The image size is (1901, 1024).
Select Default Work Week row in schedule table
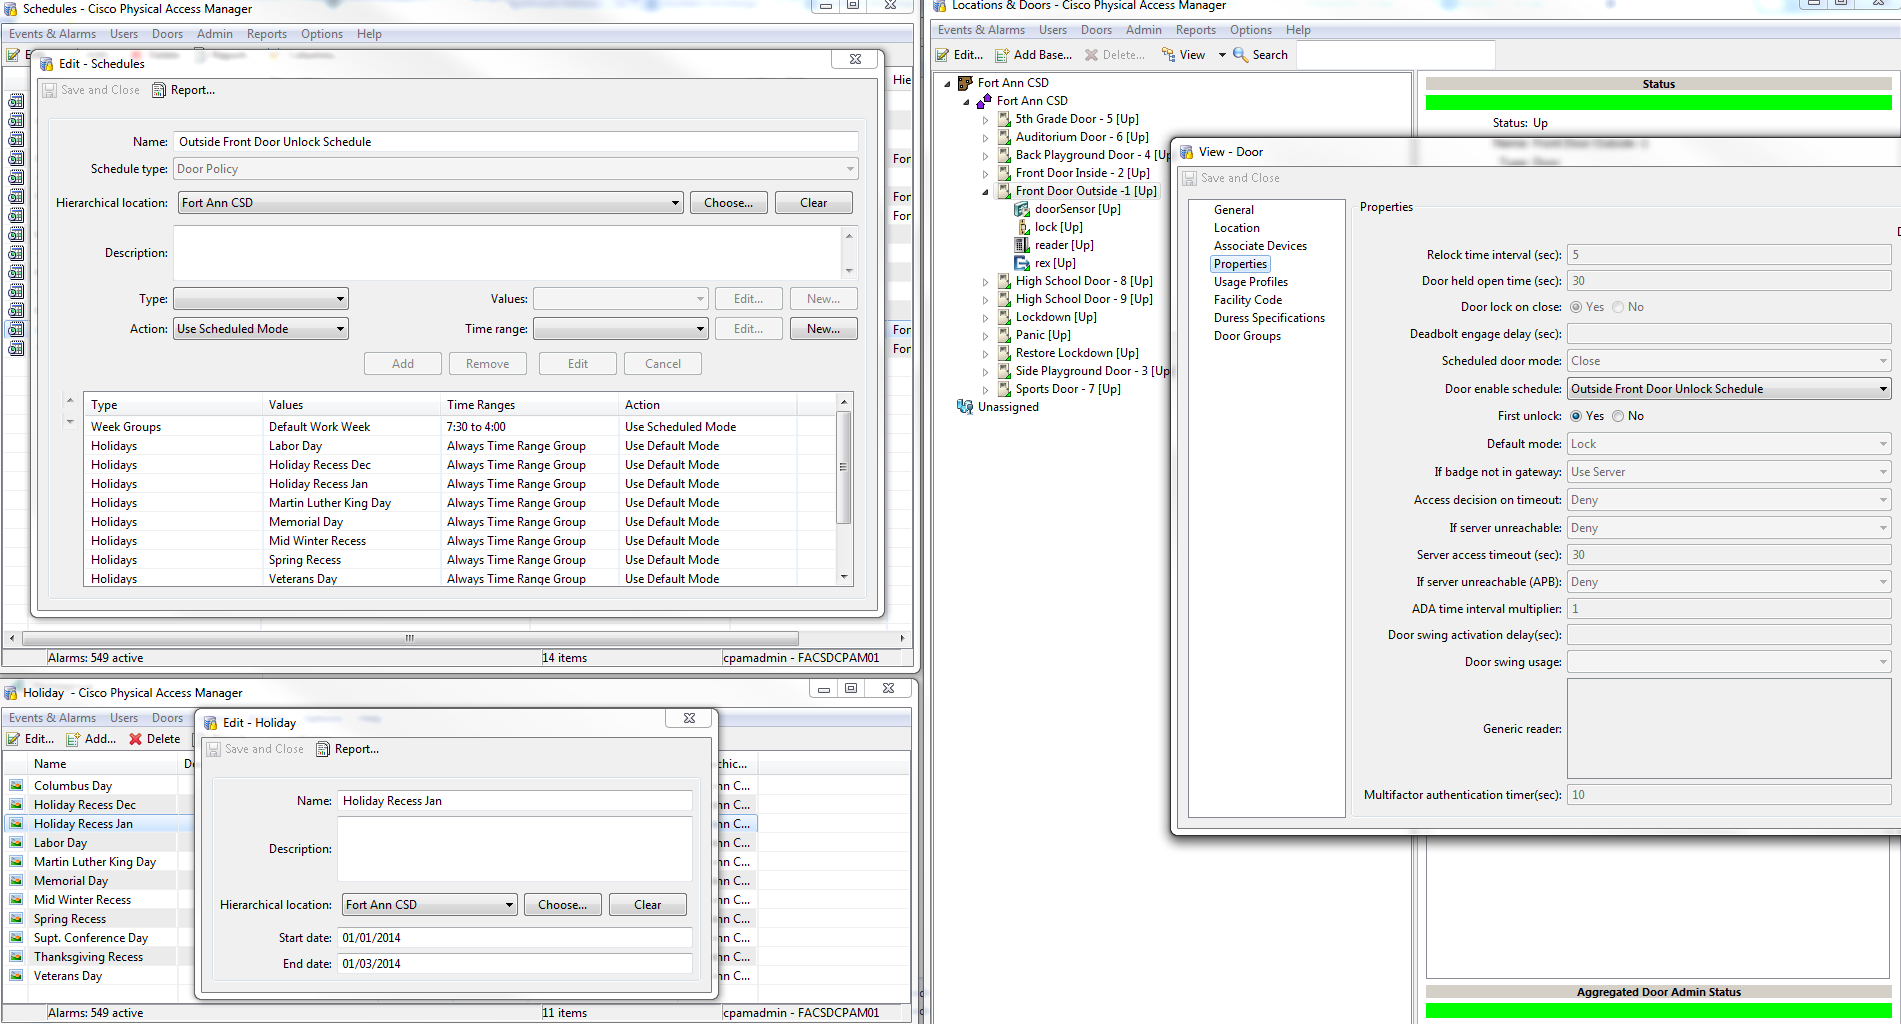pyautogui.click(x=460, y=427)
